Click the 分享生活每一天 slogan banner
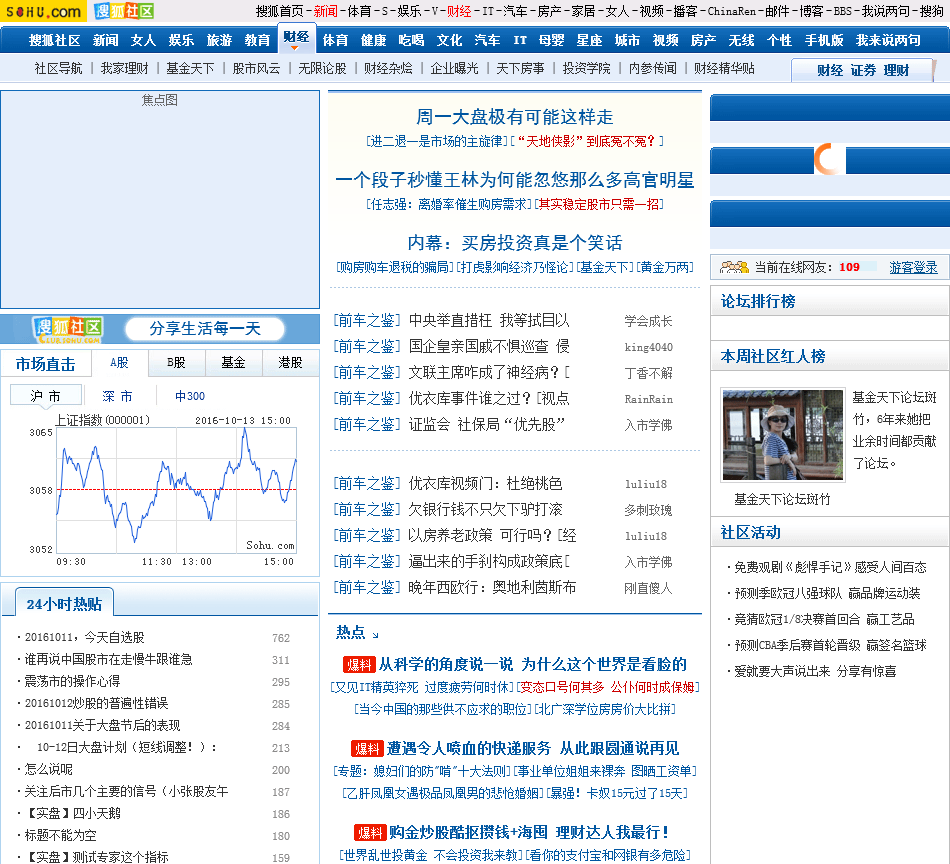 205,329
